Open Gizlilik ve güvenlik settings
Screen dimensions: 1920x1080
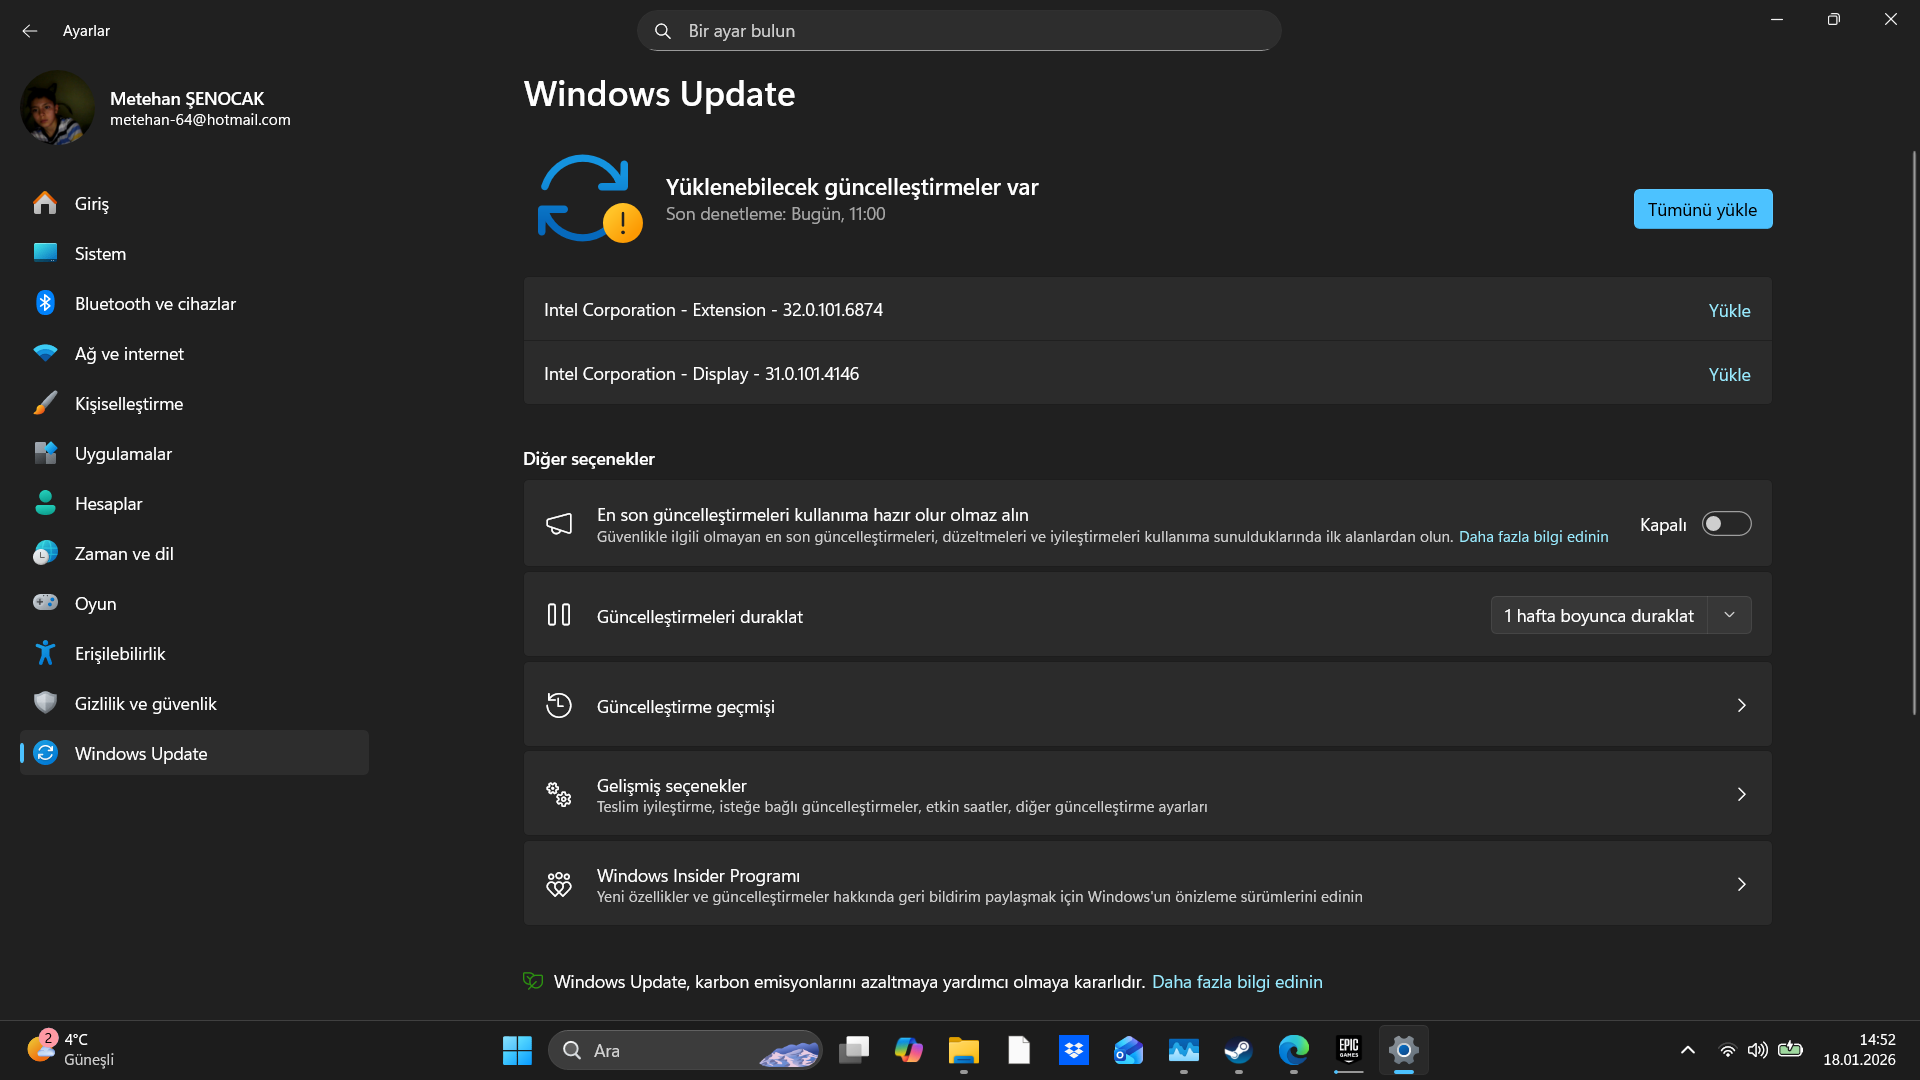tap(194, 703)
